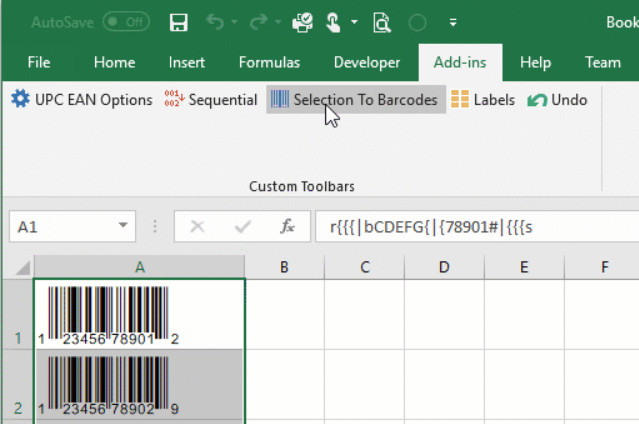The image size is (639, 424).
Task: Select the Add-ins tab
Action: tap(460, 62)
